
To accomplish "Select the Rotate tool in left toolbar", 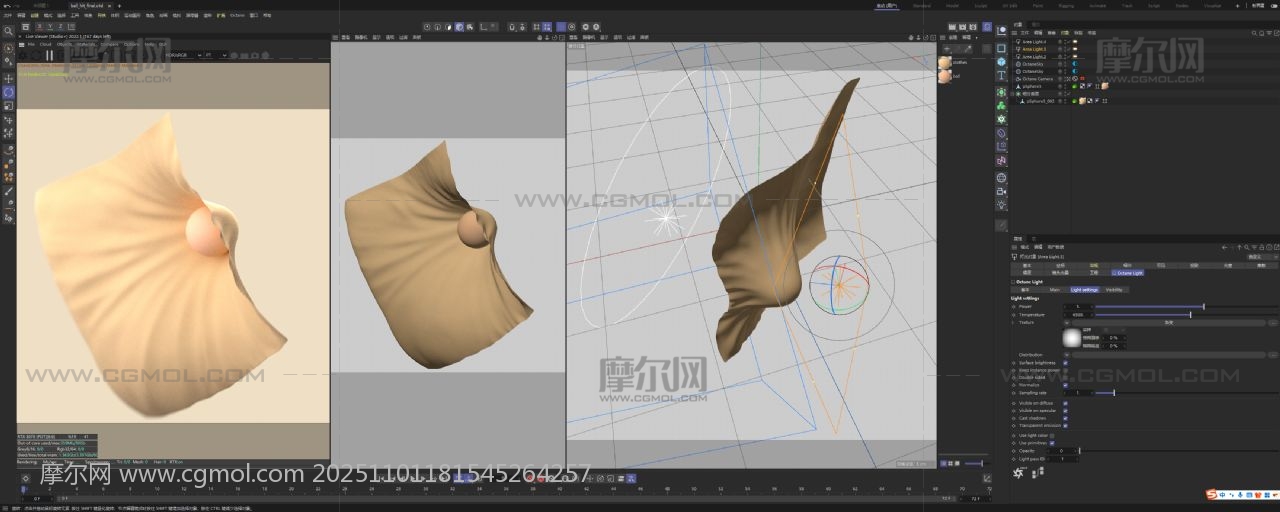I will 8,92.
